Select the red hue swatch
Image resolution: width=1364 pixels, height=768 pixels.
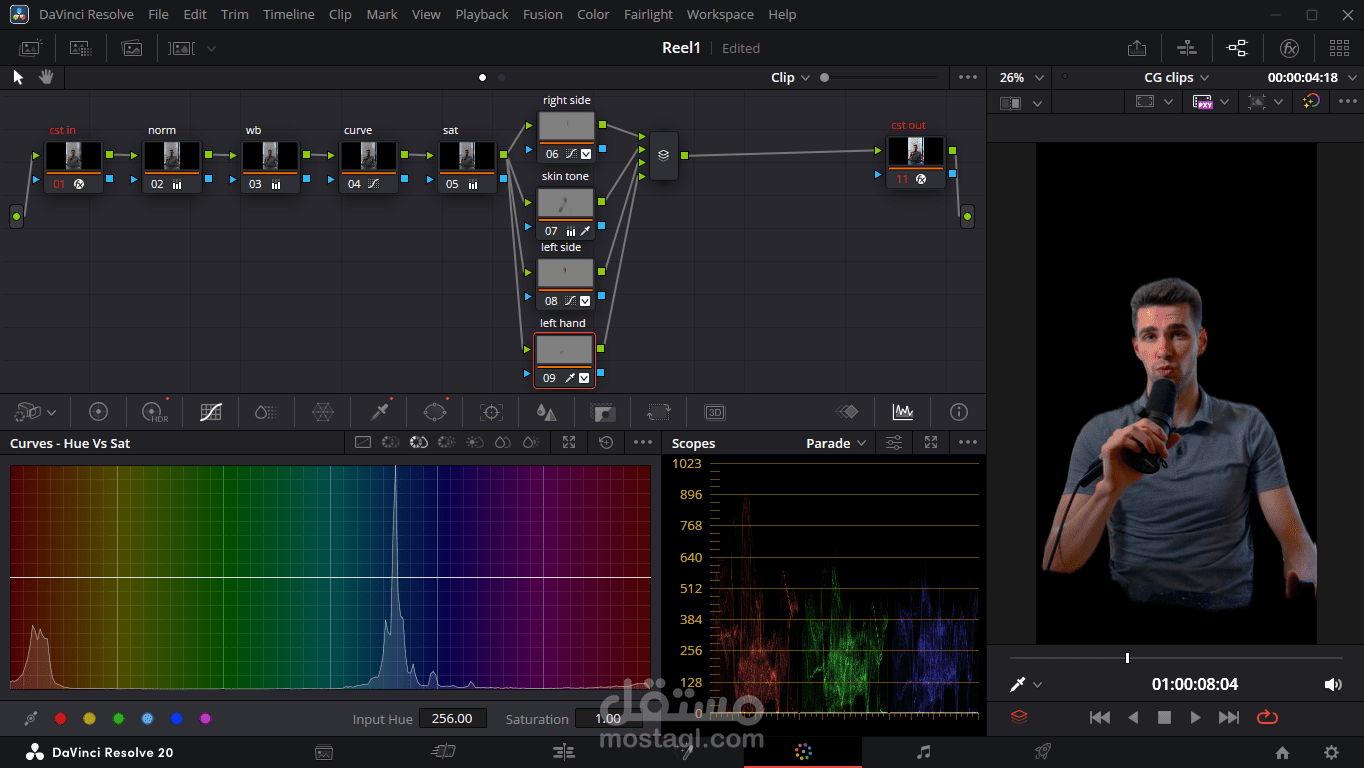pos(60,718)
